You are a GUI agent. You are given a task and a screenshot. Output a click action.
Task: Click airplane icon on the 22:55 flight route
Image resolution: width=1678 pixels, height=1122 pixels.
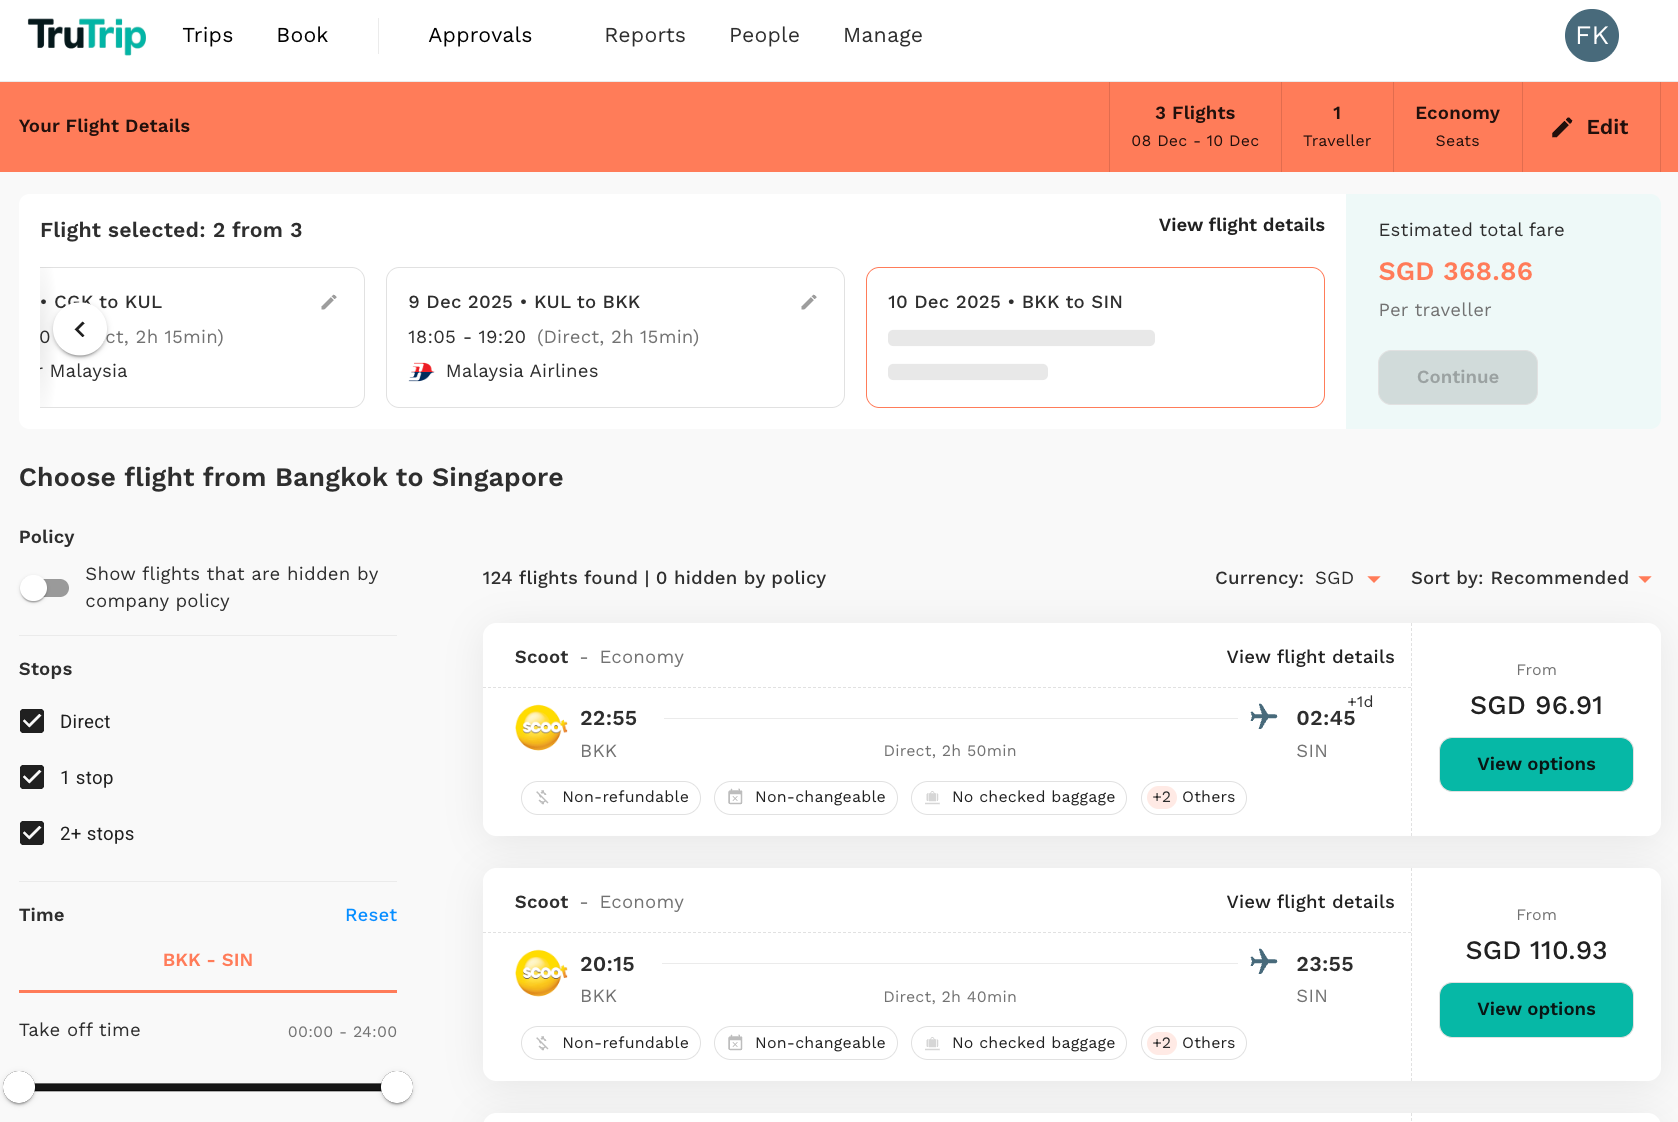pyautogui.click(x=1264, y=716)
